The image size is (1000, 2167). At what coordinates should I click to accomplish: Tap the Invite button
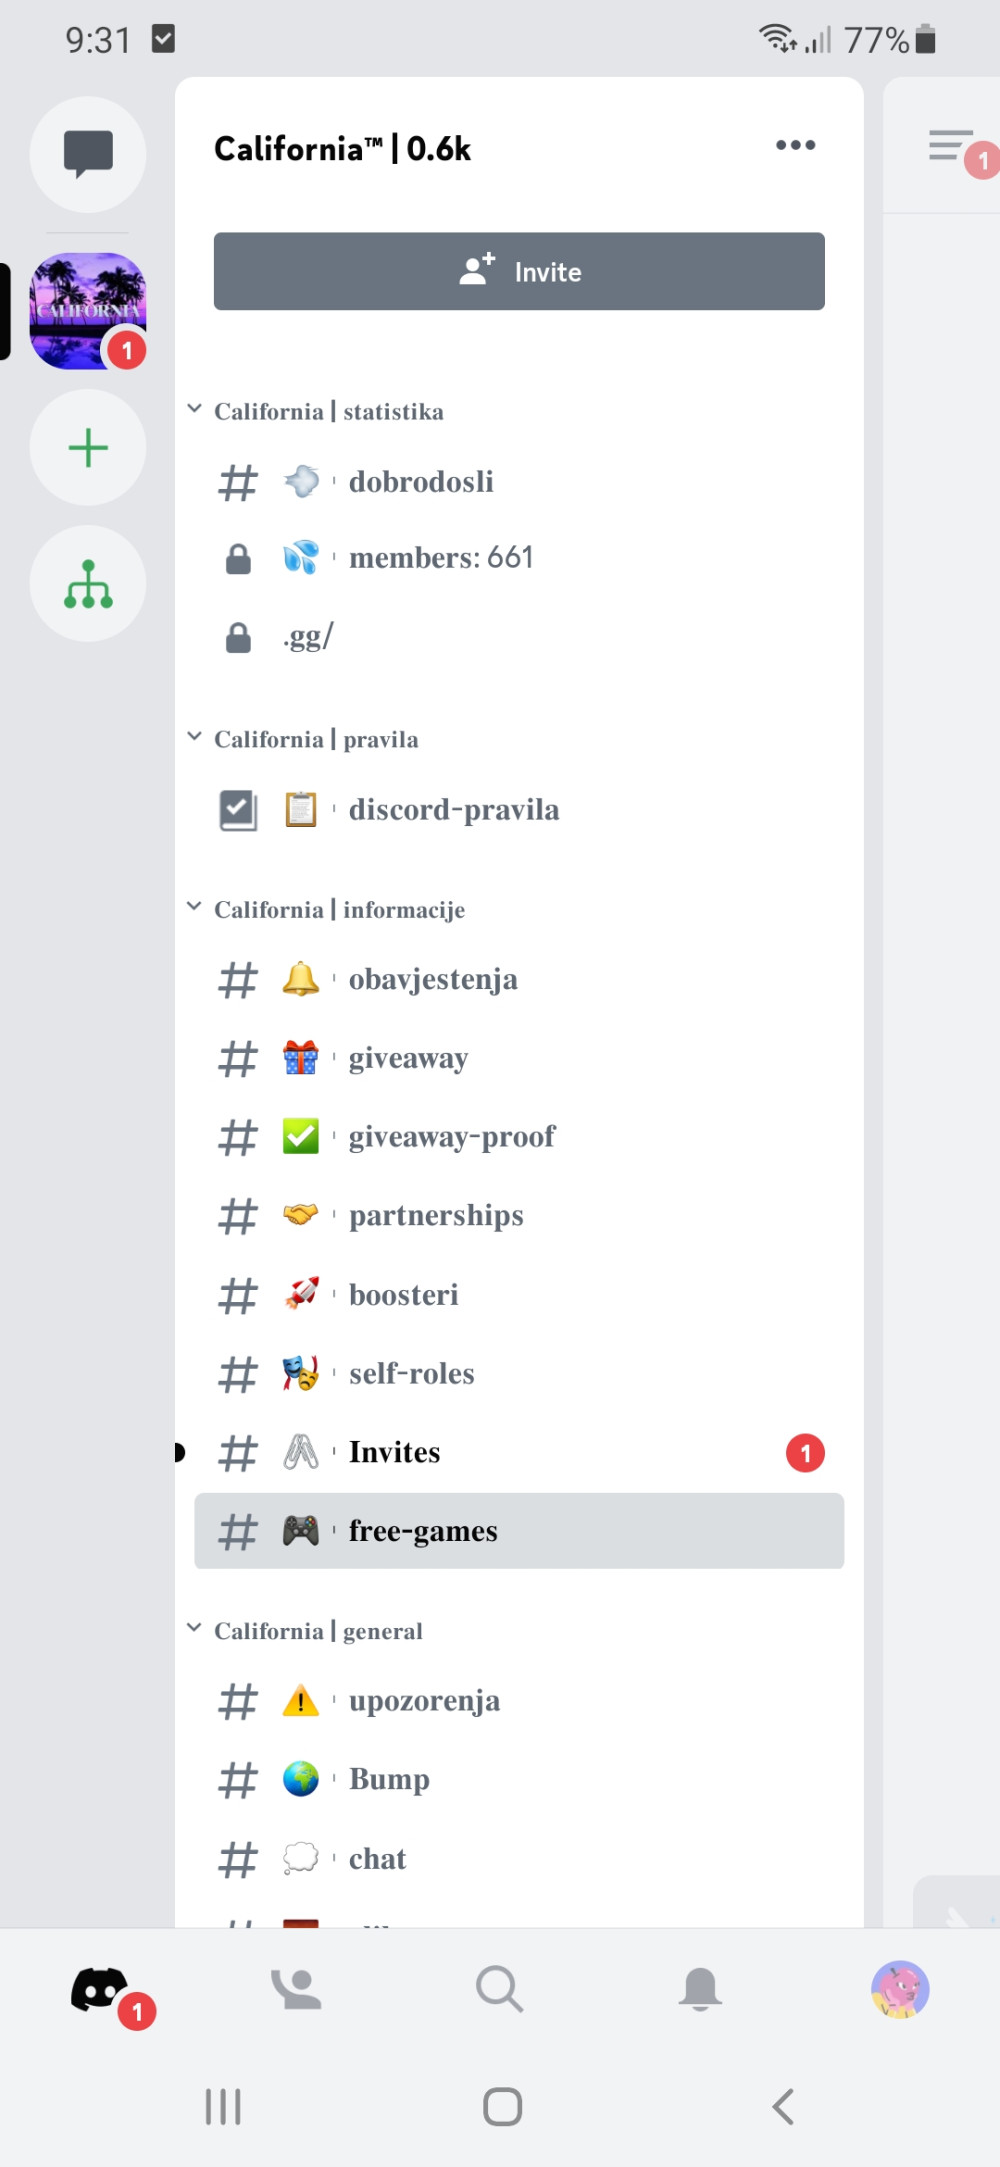(518, 271)
